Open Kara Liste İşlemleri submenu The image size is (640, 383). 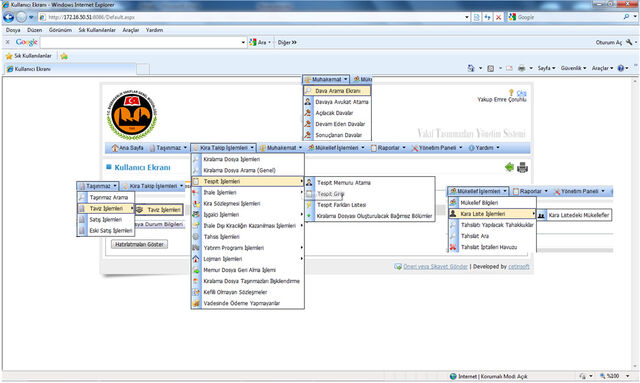click(492, 214)
